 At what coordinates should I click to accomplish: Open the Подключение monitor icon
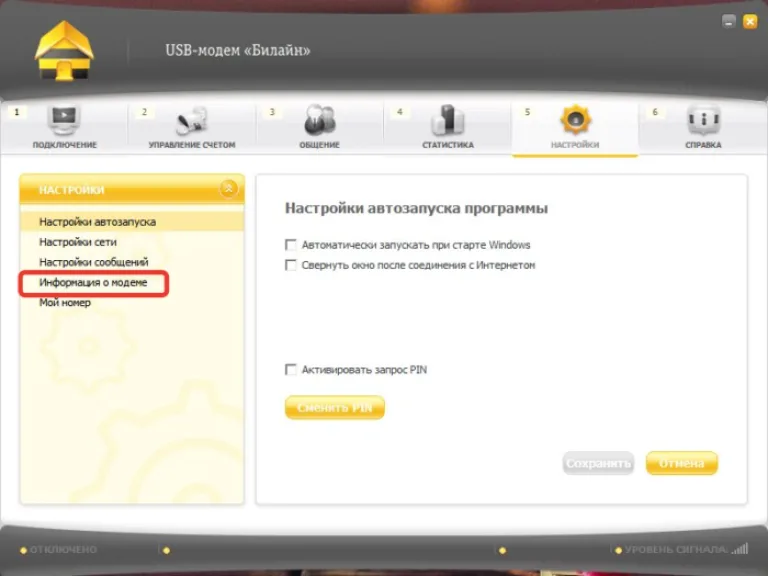click(64, 120)
